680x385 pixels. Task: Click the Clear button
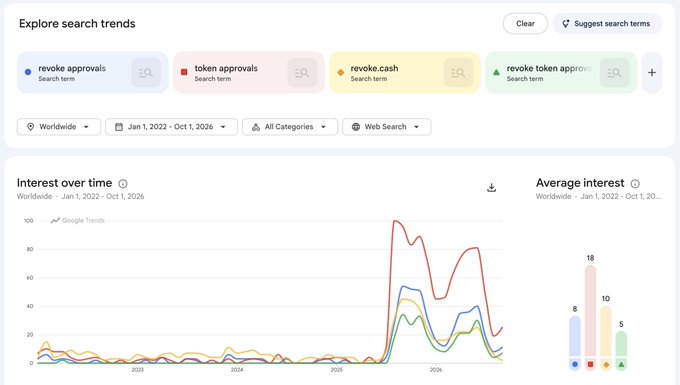pos(525,23)
